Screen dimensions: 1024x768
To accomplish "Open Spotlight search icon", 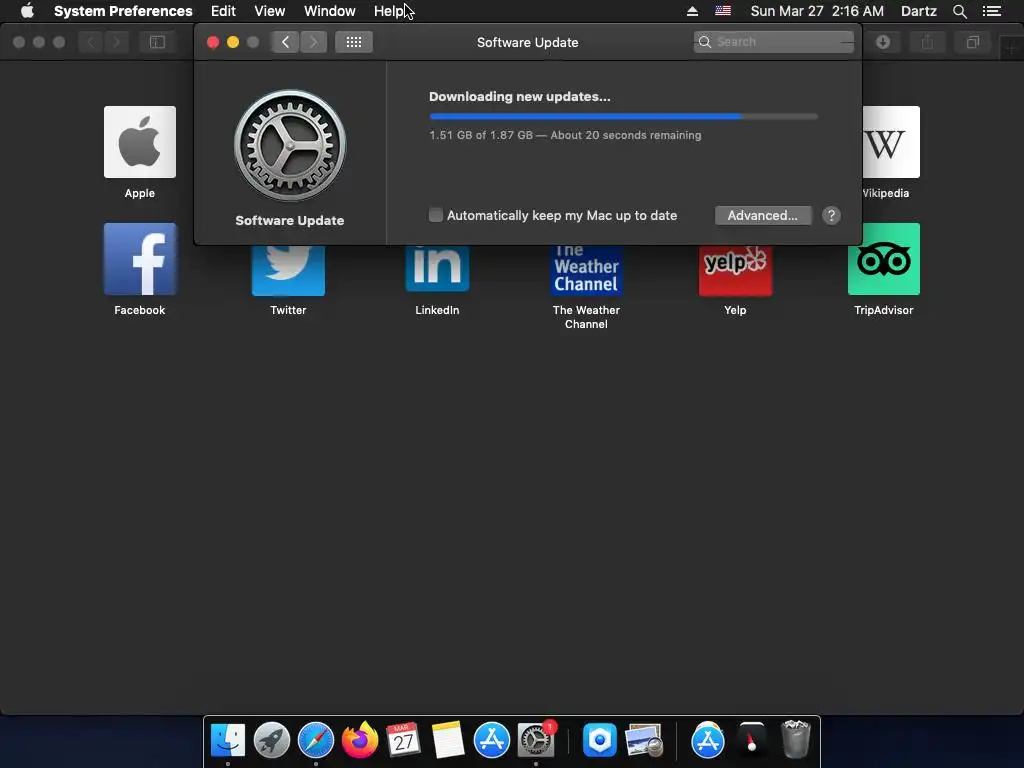I will 959,11.
